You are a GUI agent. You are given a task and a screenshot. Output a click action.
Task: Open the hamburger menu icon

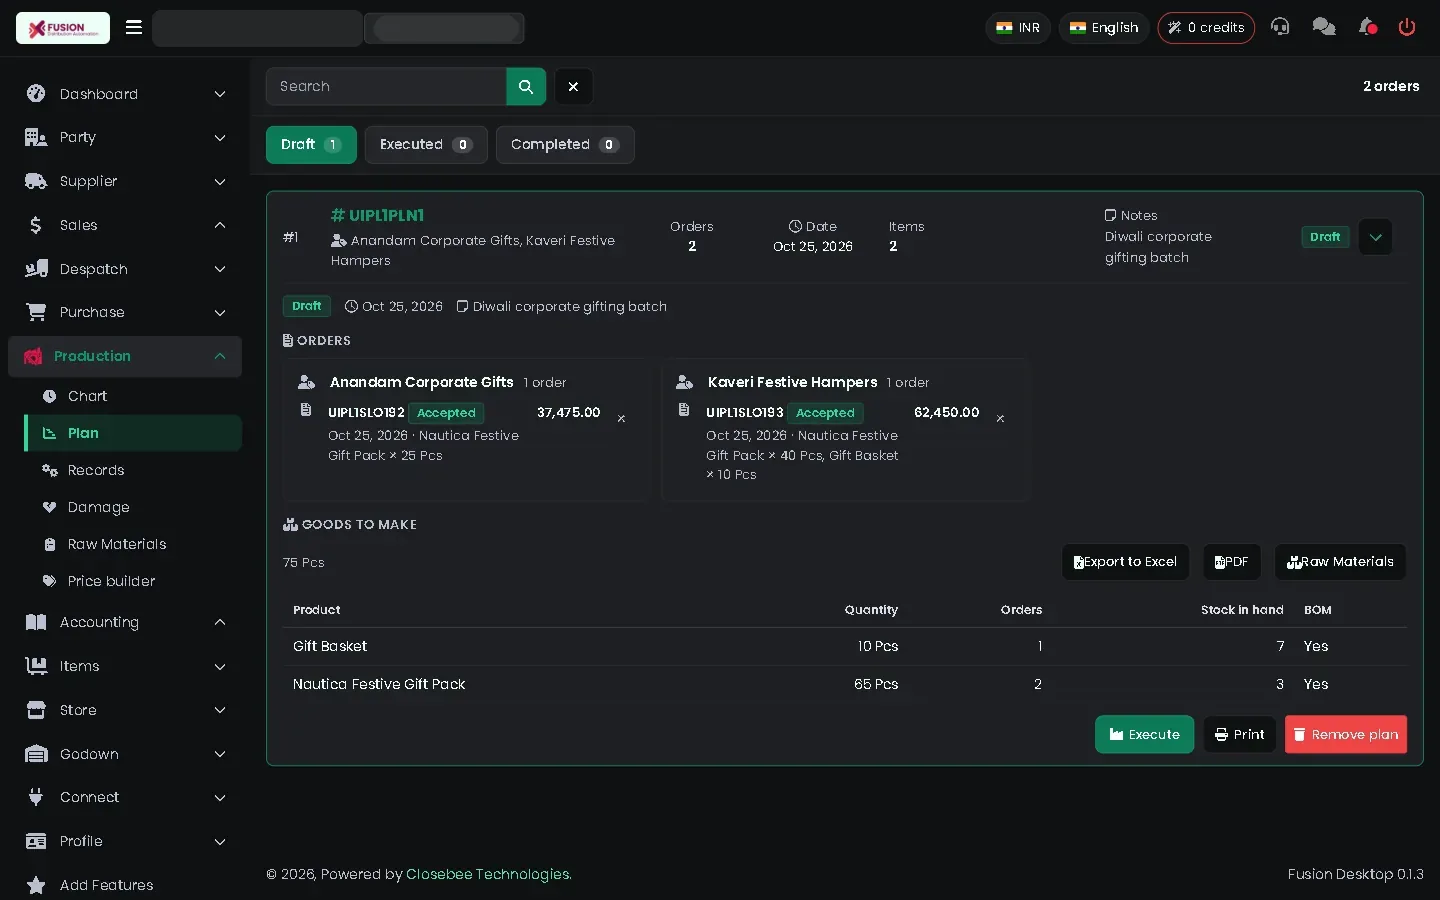click(133, 27)
